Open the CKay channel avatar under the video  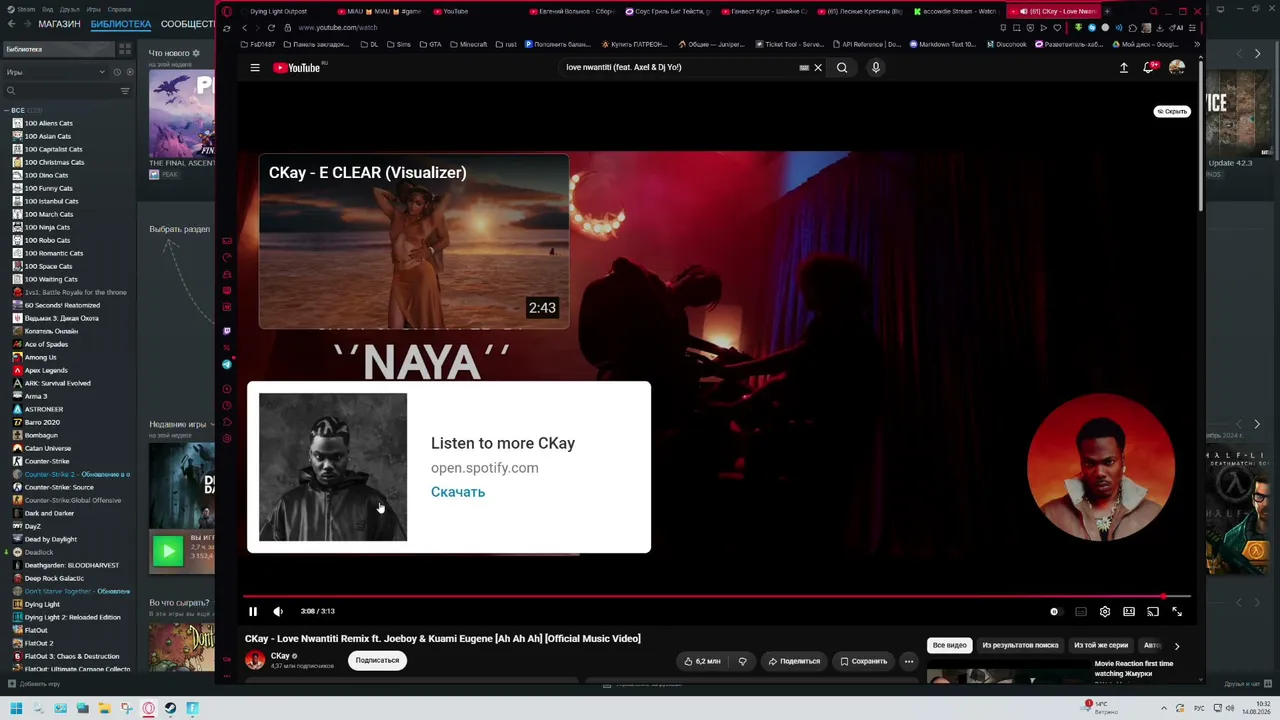click(x=255, y=660)
